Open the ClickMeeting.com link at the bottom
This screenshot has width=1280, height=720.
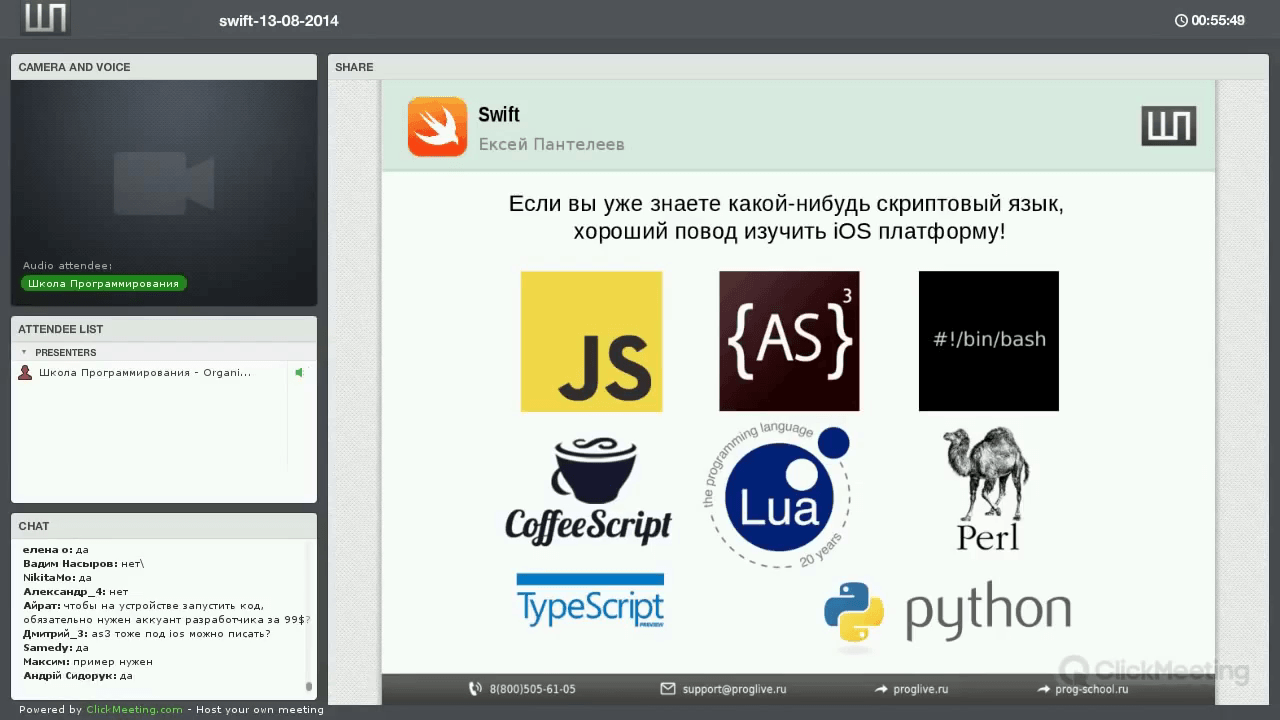[134, 710]
